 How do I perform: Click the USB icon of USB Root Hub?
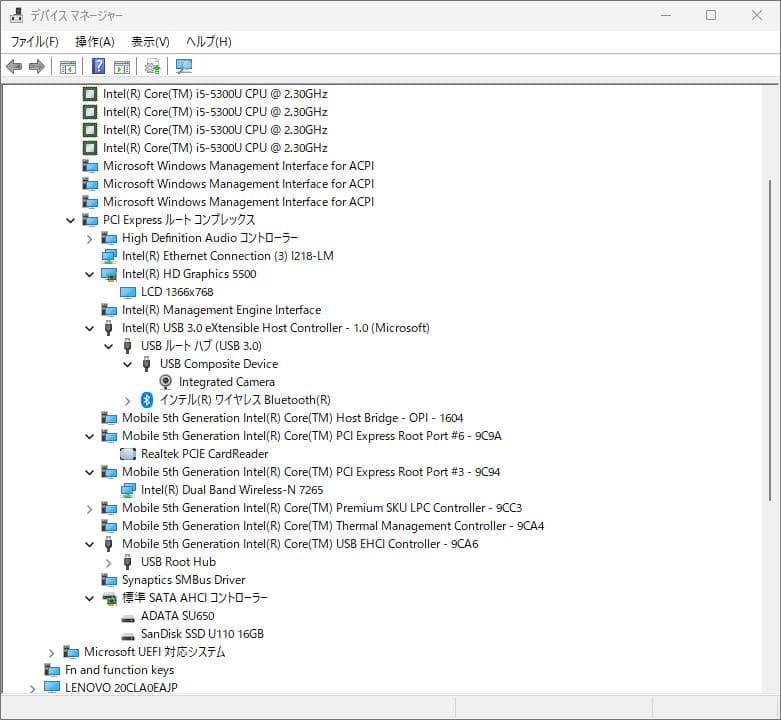click(x=128, y=562)
